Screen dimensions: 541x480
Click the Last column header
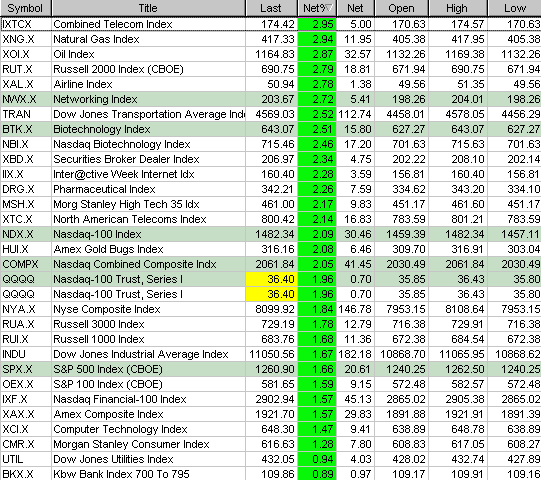(271, 8)
